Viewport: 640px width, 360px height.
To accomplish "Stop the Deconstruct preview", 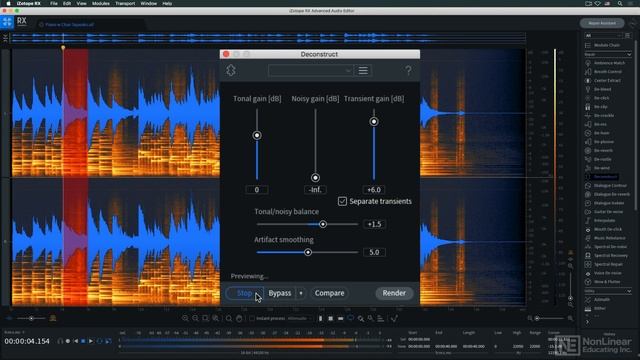I will [x=244, y=293].
